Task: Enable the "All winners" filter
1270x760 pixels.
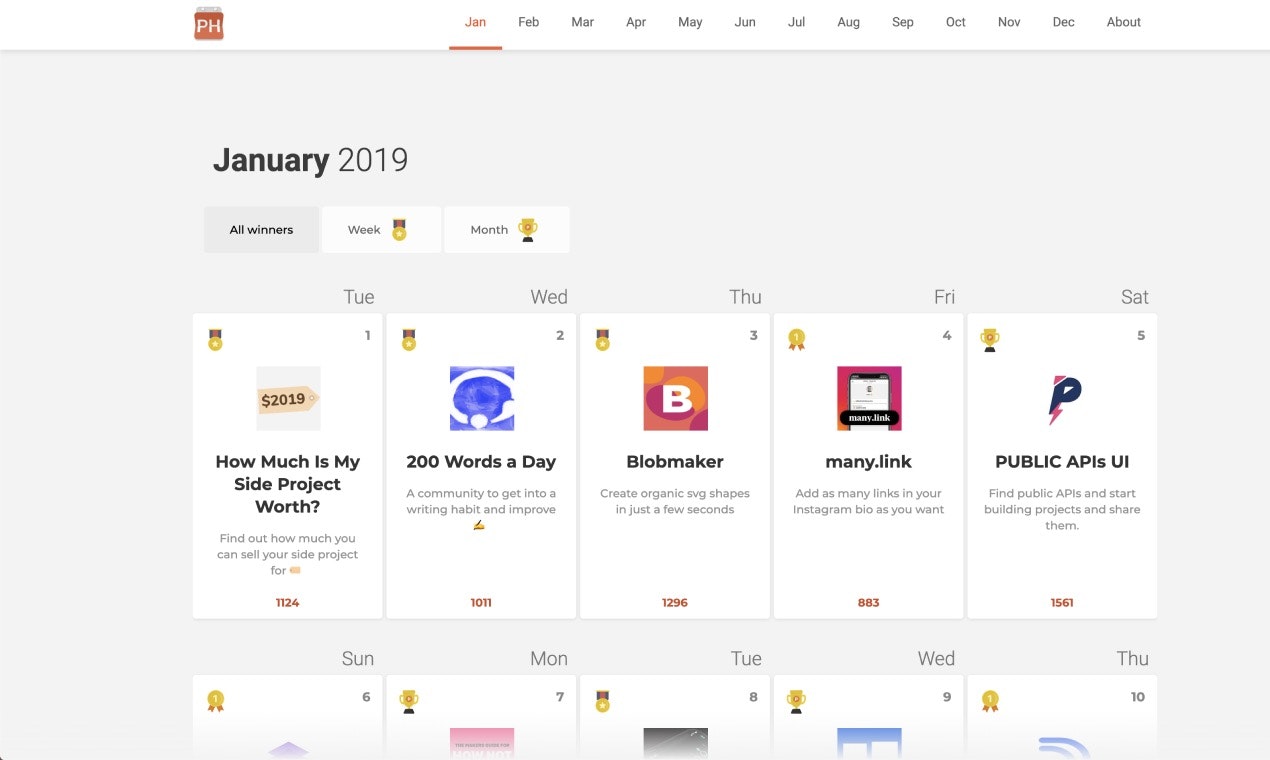Action: (x=261, y=229)
